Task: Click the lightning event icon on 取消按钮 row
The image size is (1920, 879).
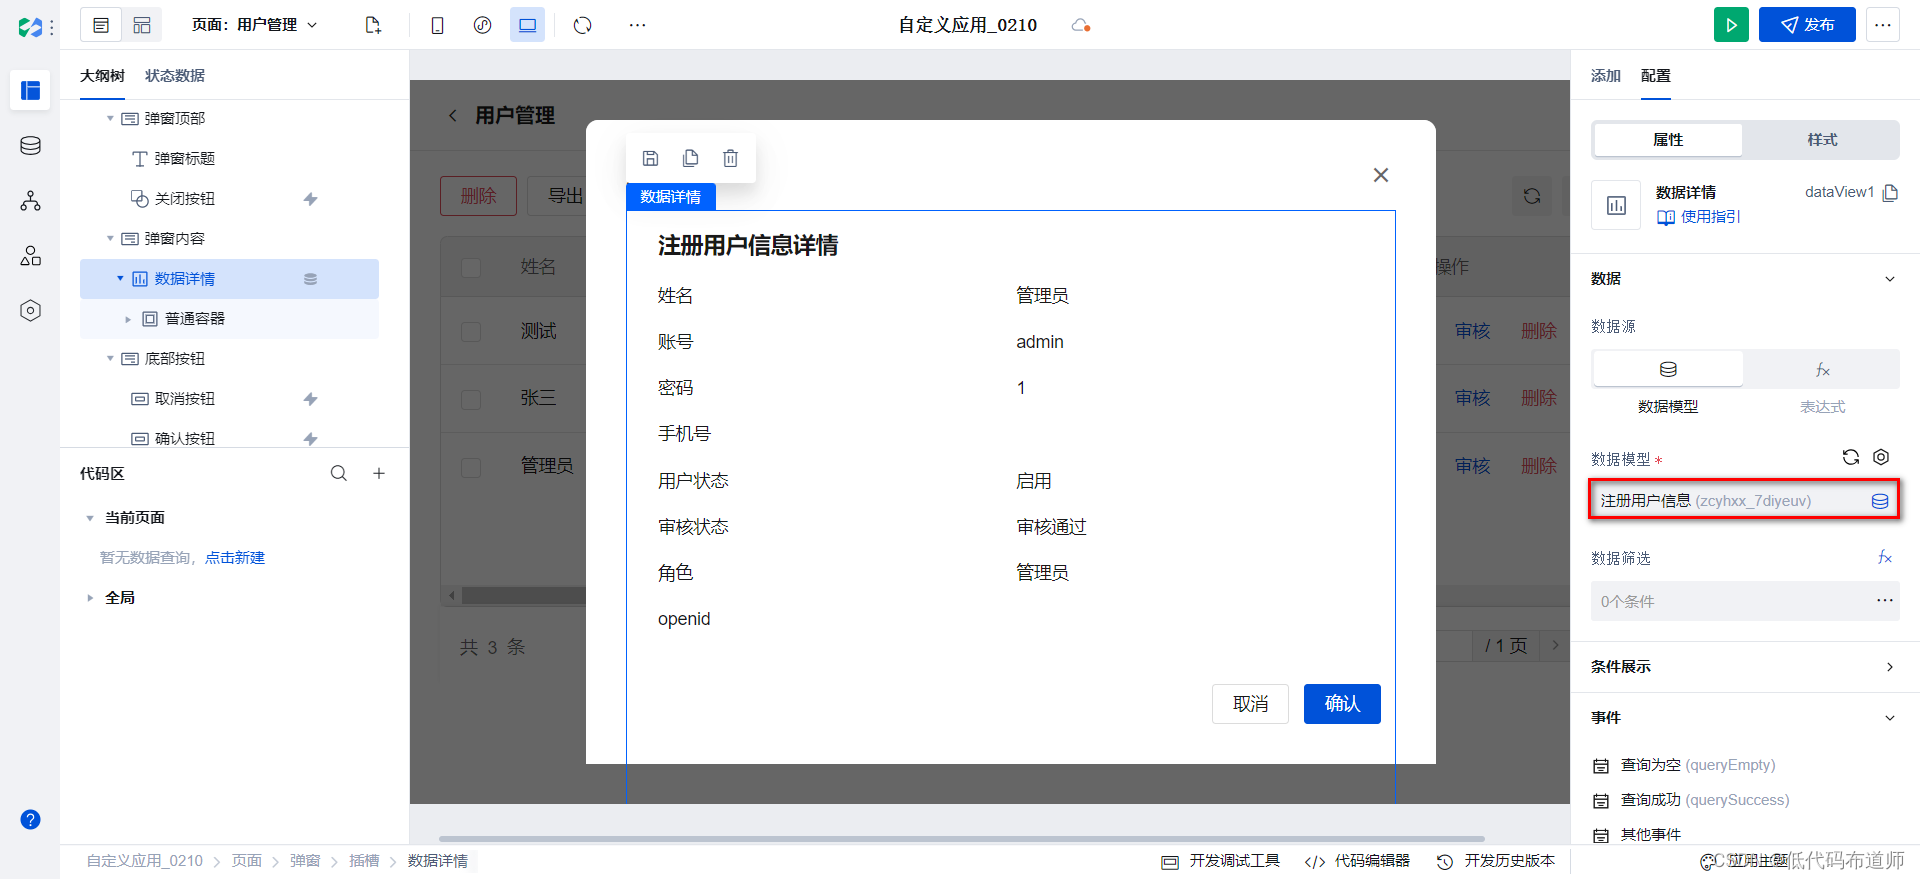Action: click(x=311, y=399)
